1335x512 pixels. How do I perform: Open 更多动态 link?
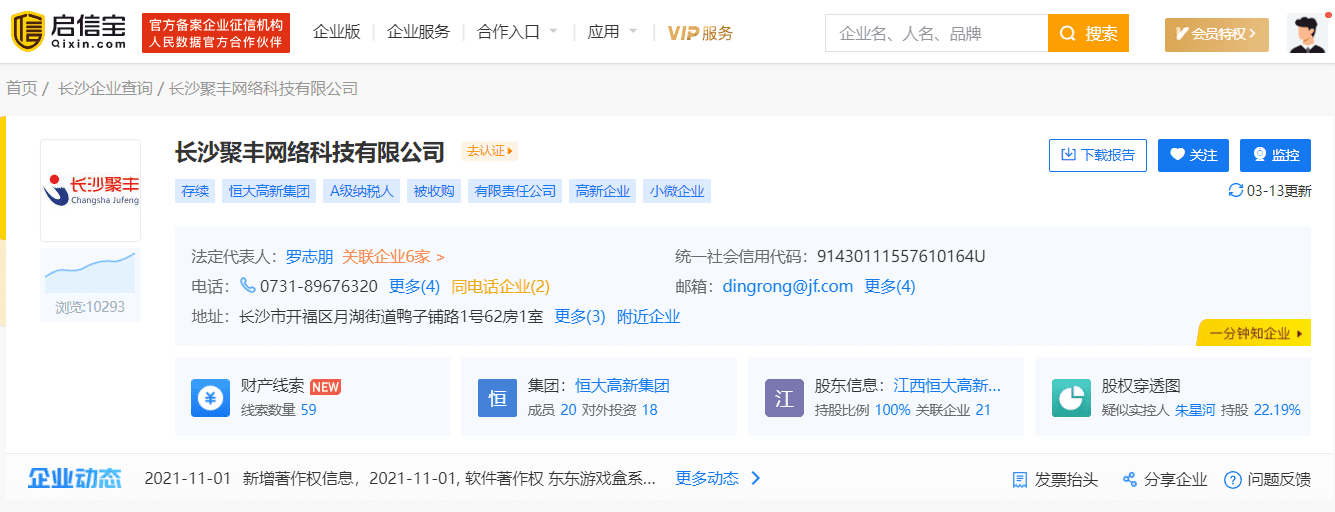718,479
